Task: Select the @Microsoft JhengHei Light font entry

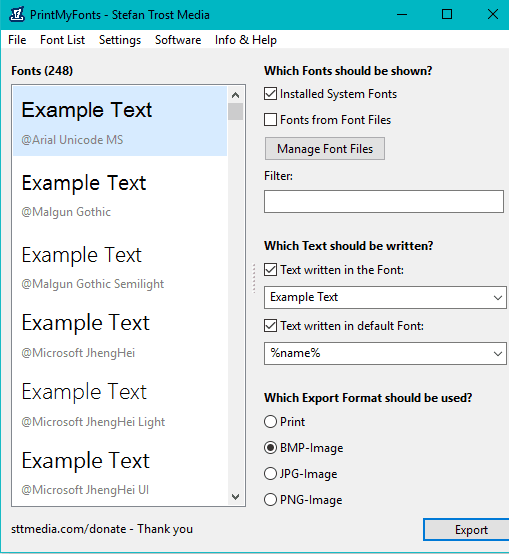Action: pos(120,402)
